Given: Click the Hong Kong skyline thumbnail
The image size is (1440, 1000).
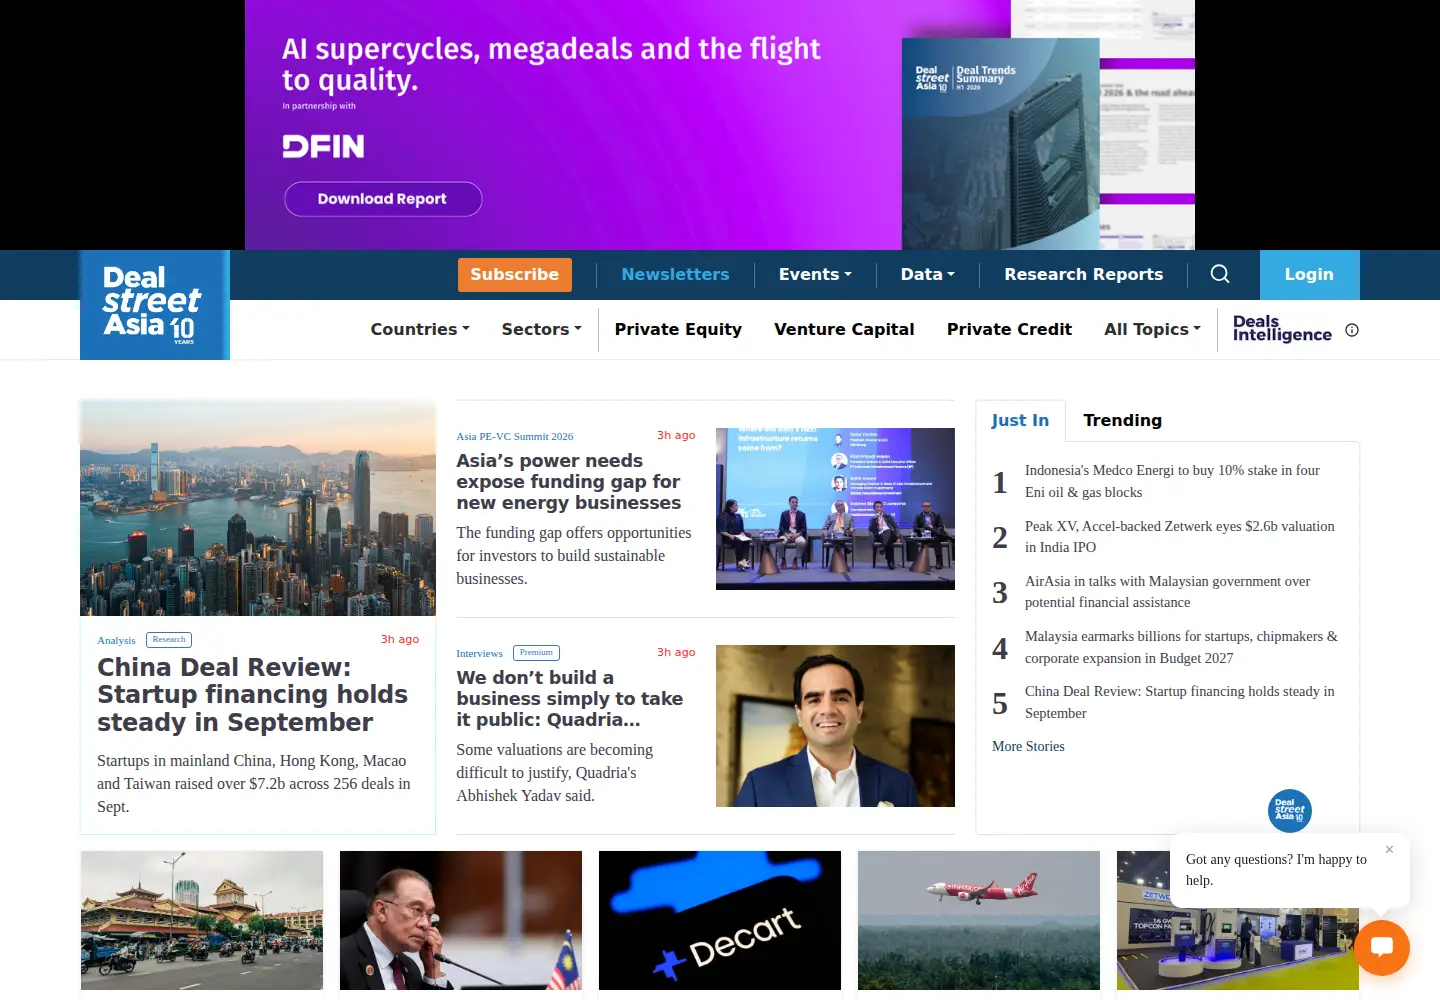Looking at the screenshot, I should [258, 508].
